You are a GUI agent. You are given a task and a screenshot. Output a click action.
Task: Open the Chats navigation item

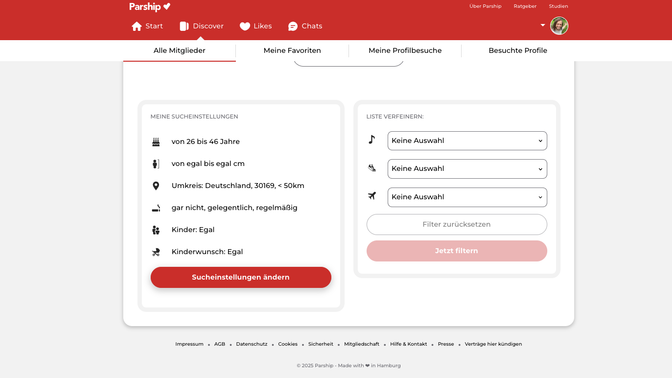(x=305, y=26)
